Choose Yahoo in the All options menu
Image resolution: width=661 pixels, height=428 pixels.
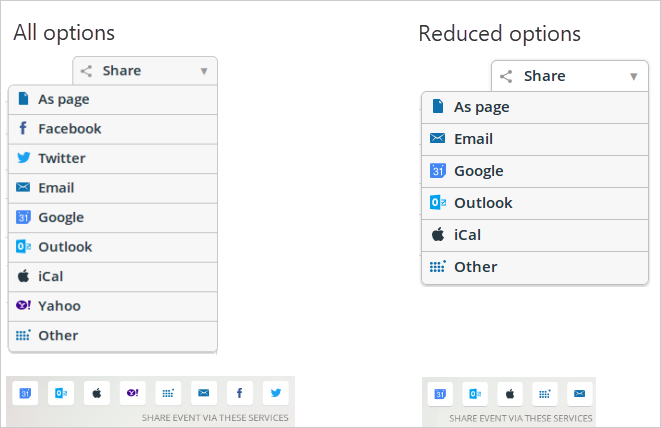coord(113,306)
